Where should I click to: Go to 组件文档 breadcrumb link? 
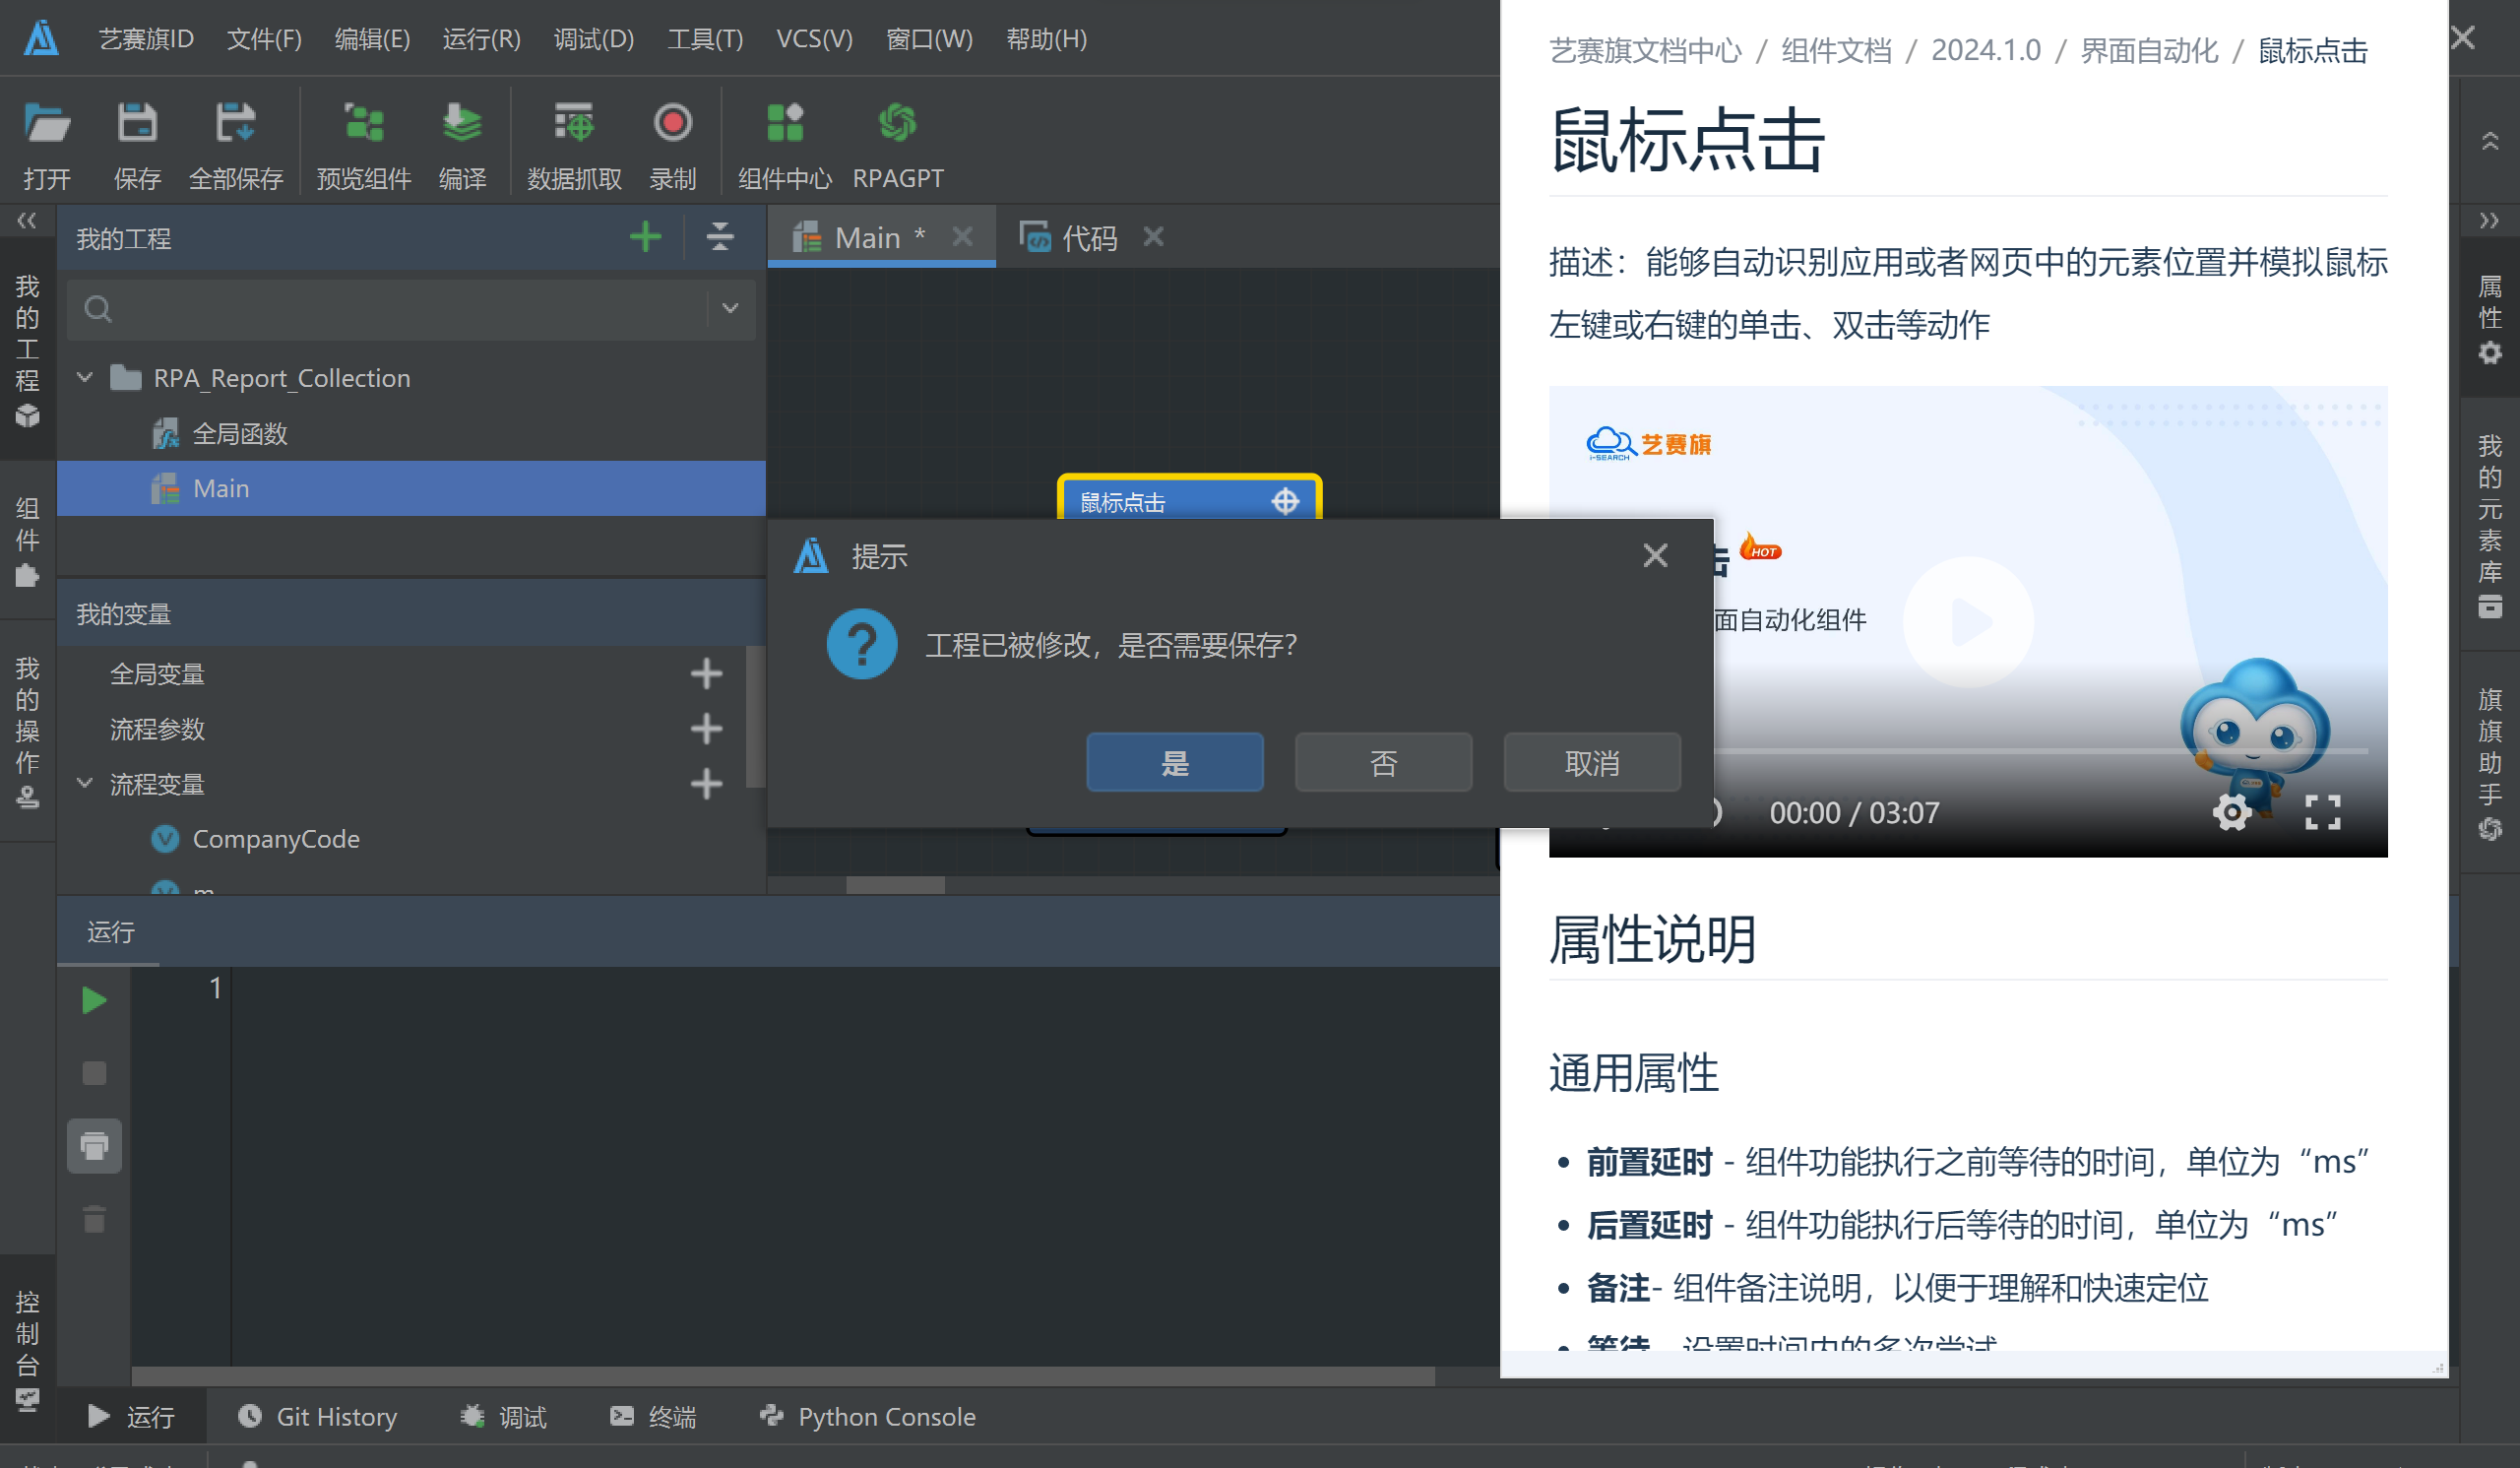tap(1836, 50)
